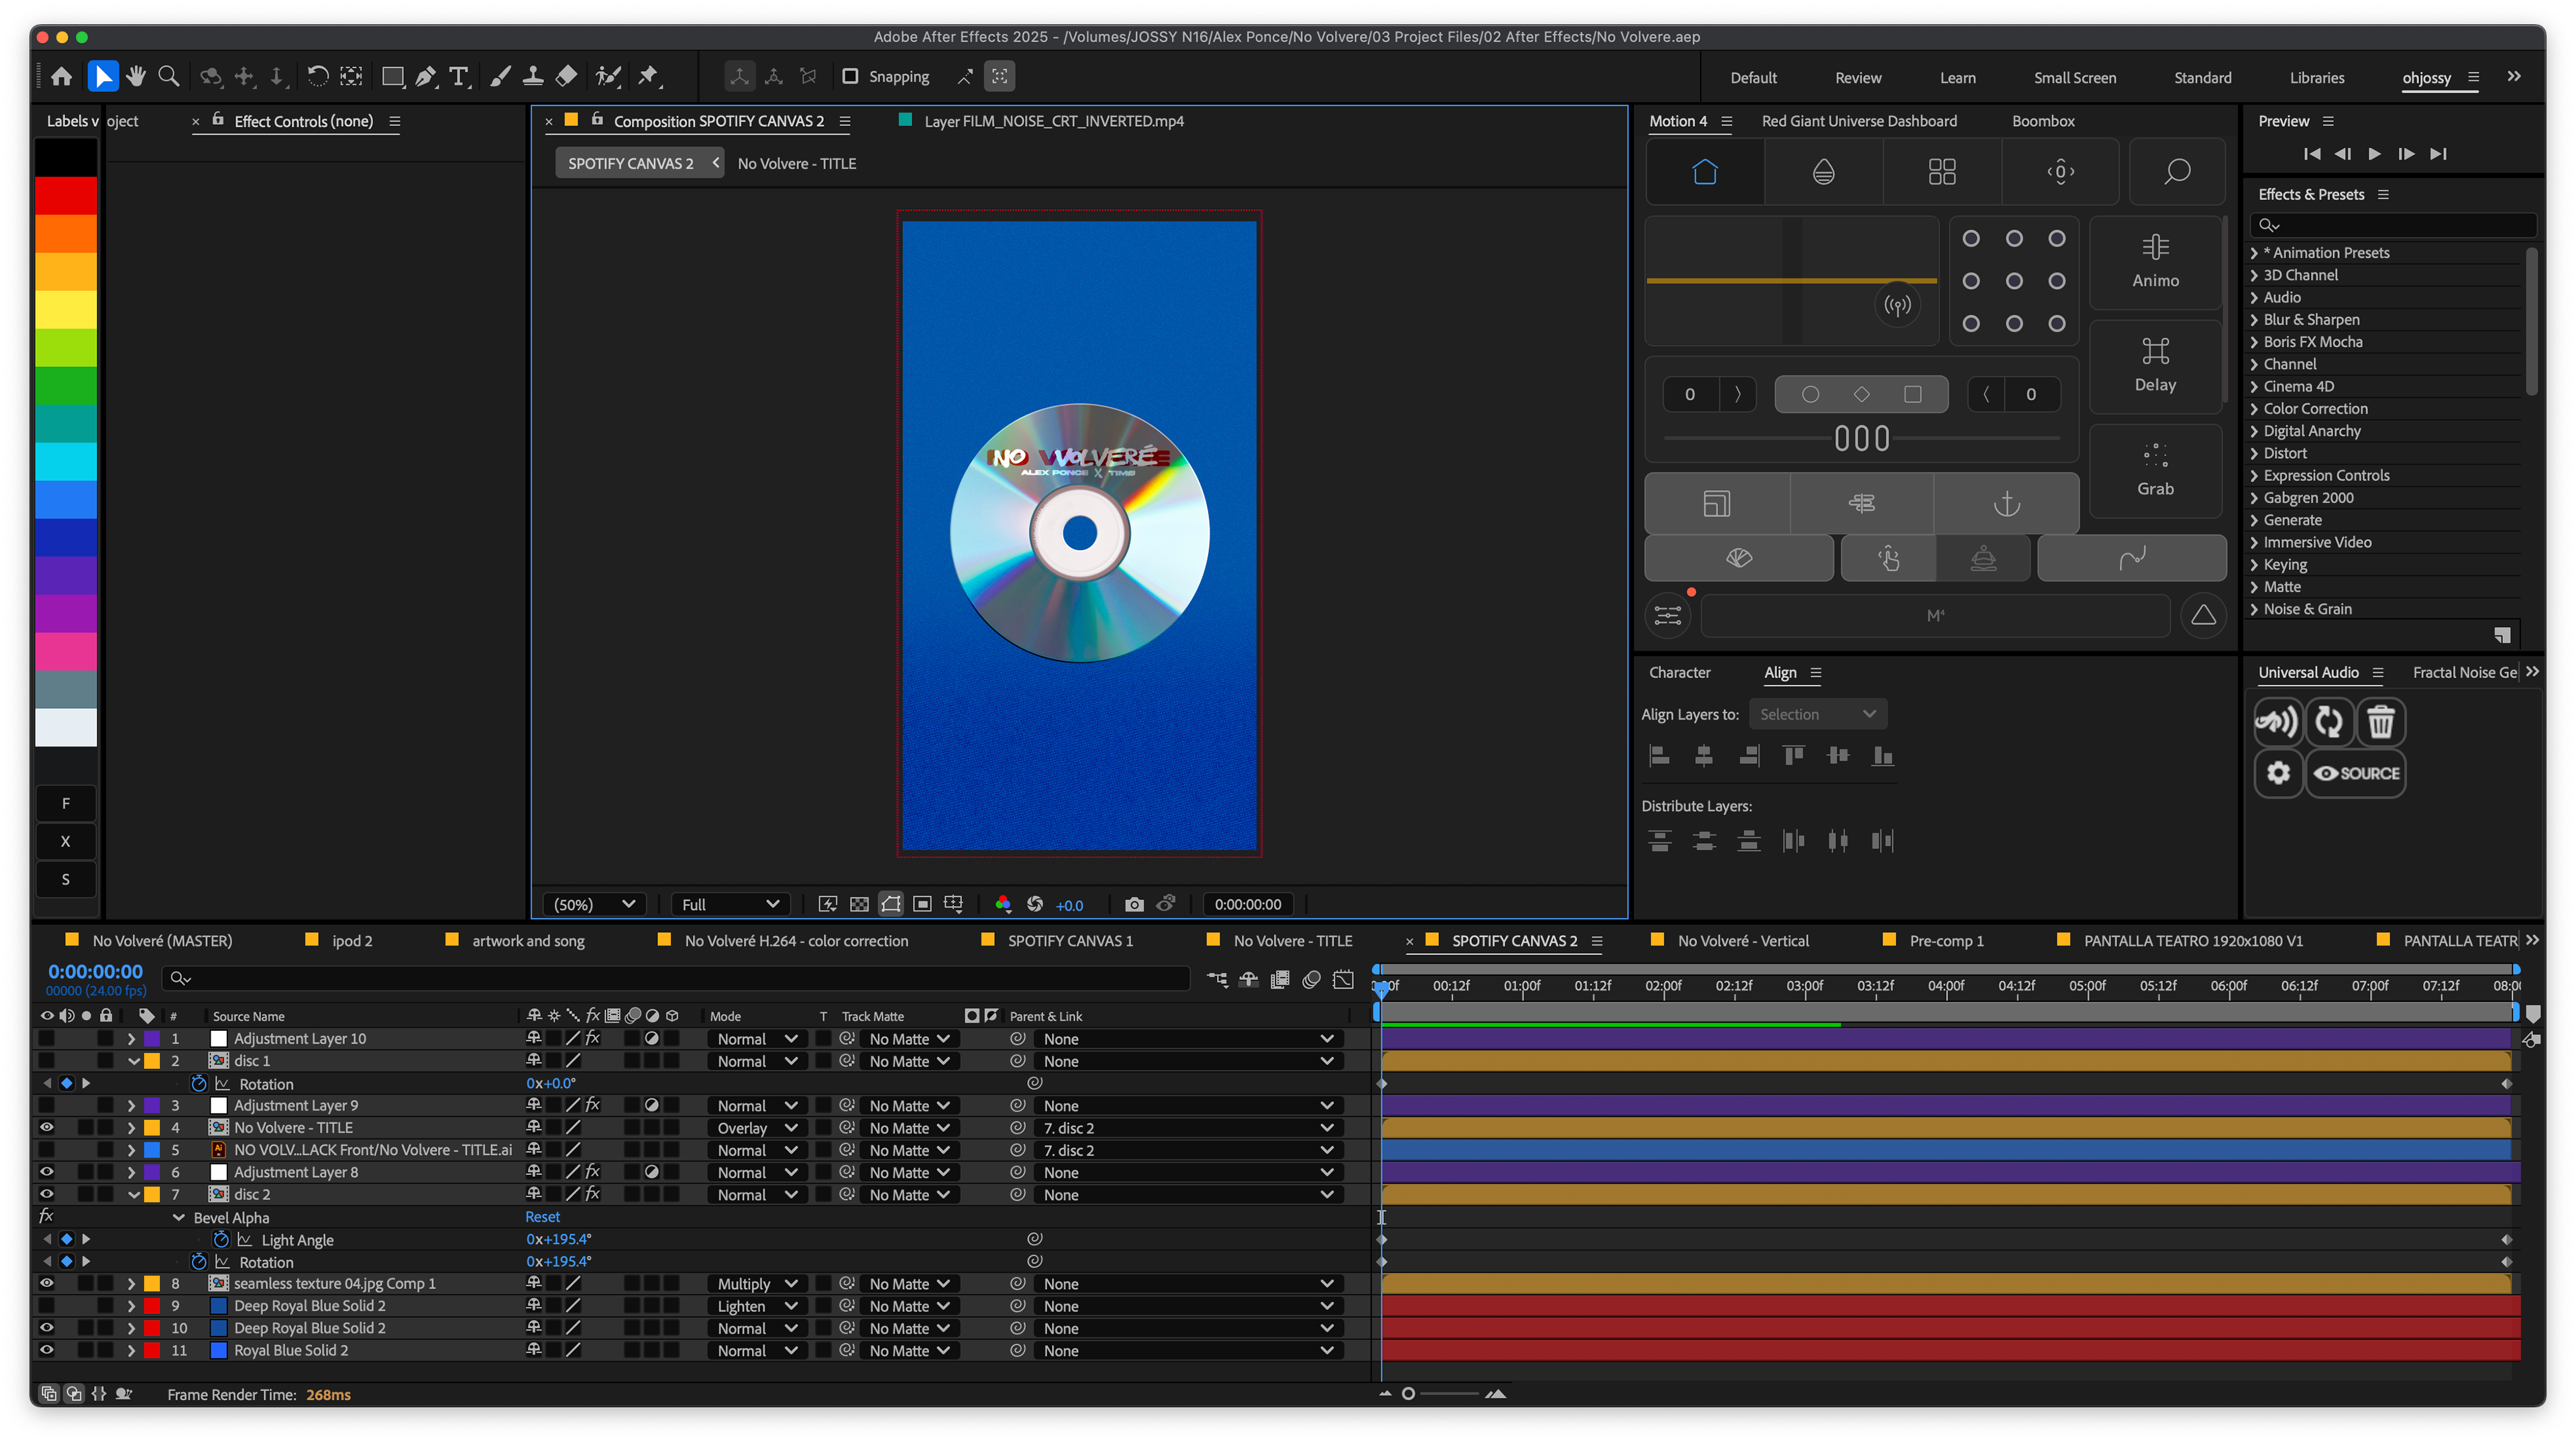
Task: Click the Grab tool in Motion 4
Action: click(x=2155, y=470)
